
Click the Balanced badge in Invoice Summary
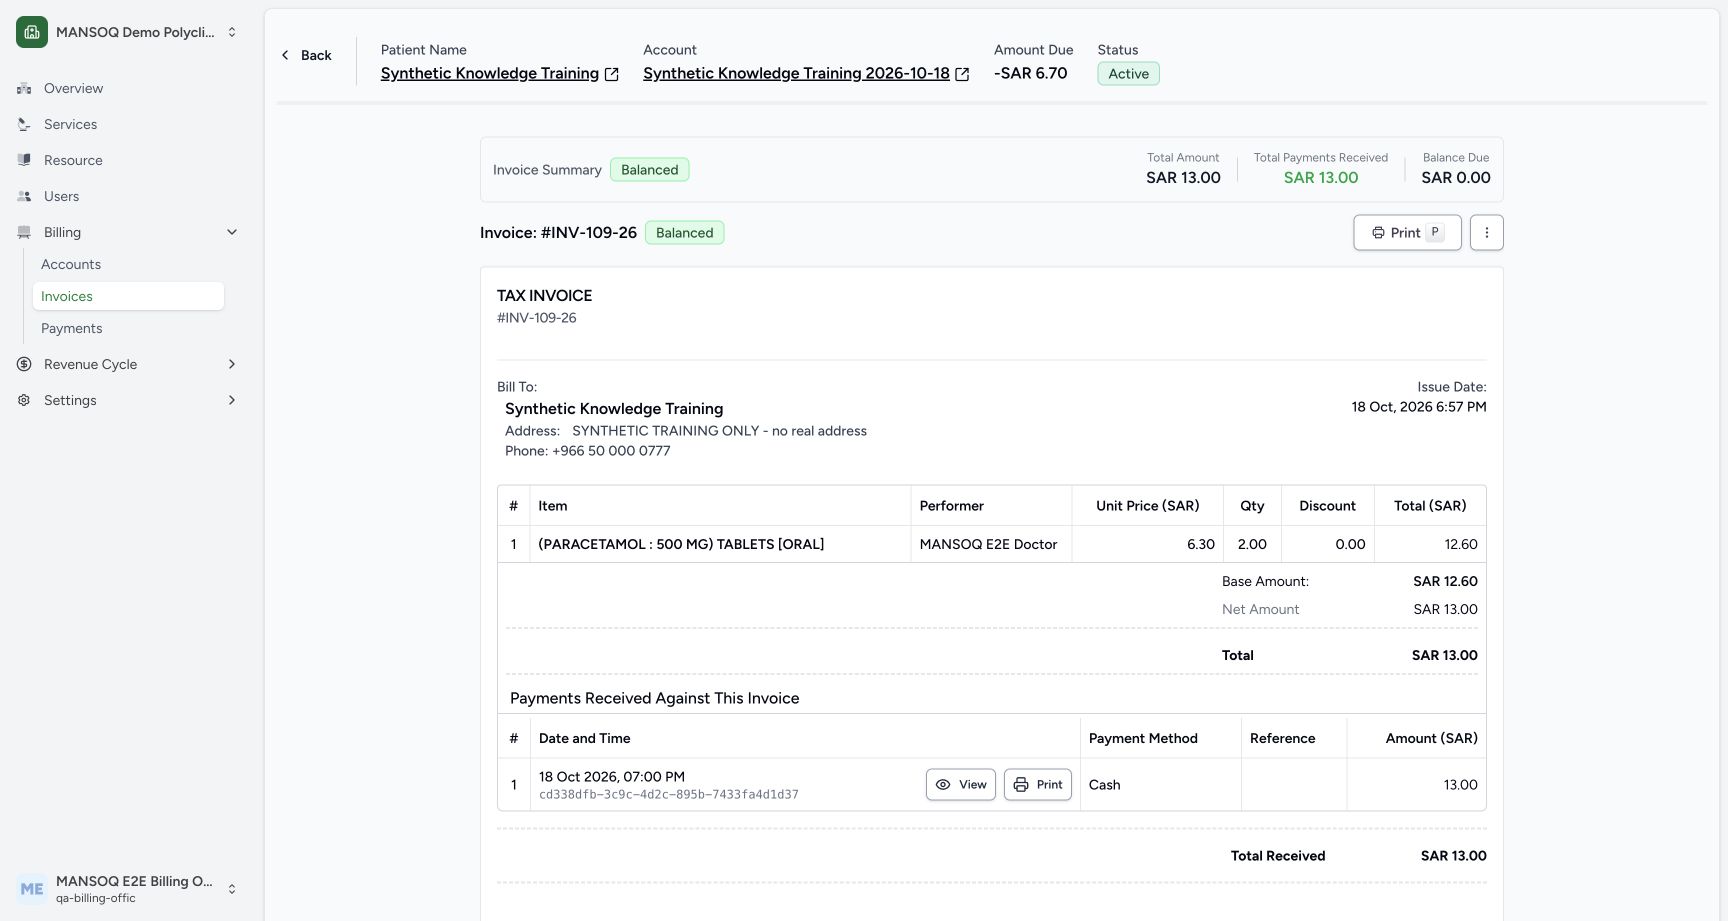[x=649, y=170]
